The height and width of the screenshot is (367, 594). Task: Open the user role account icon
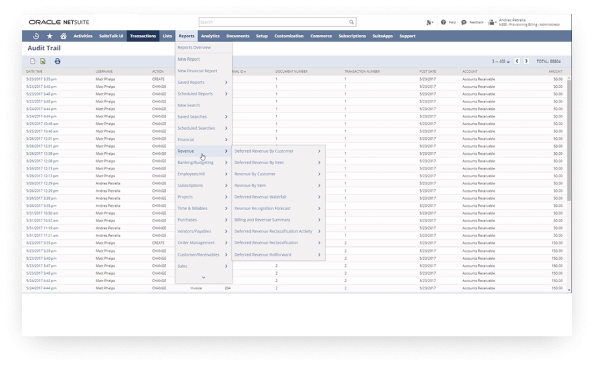[x=492, y=22]
